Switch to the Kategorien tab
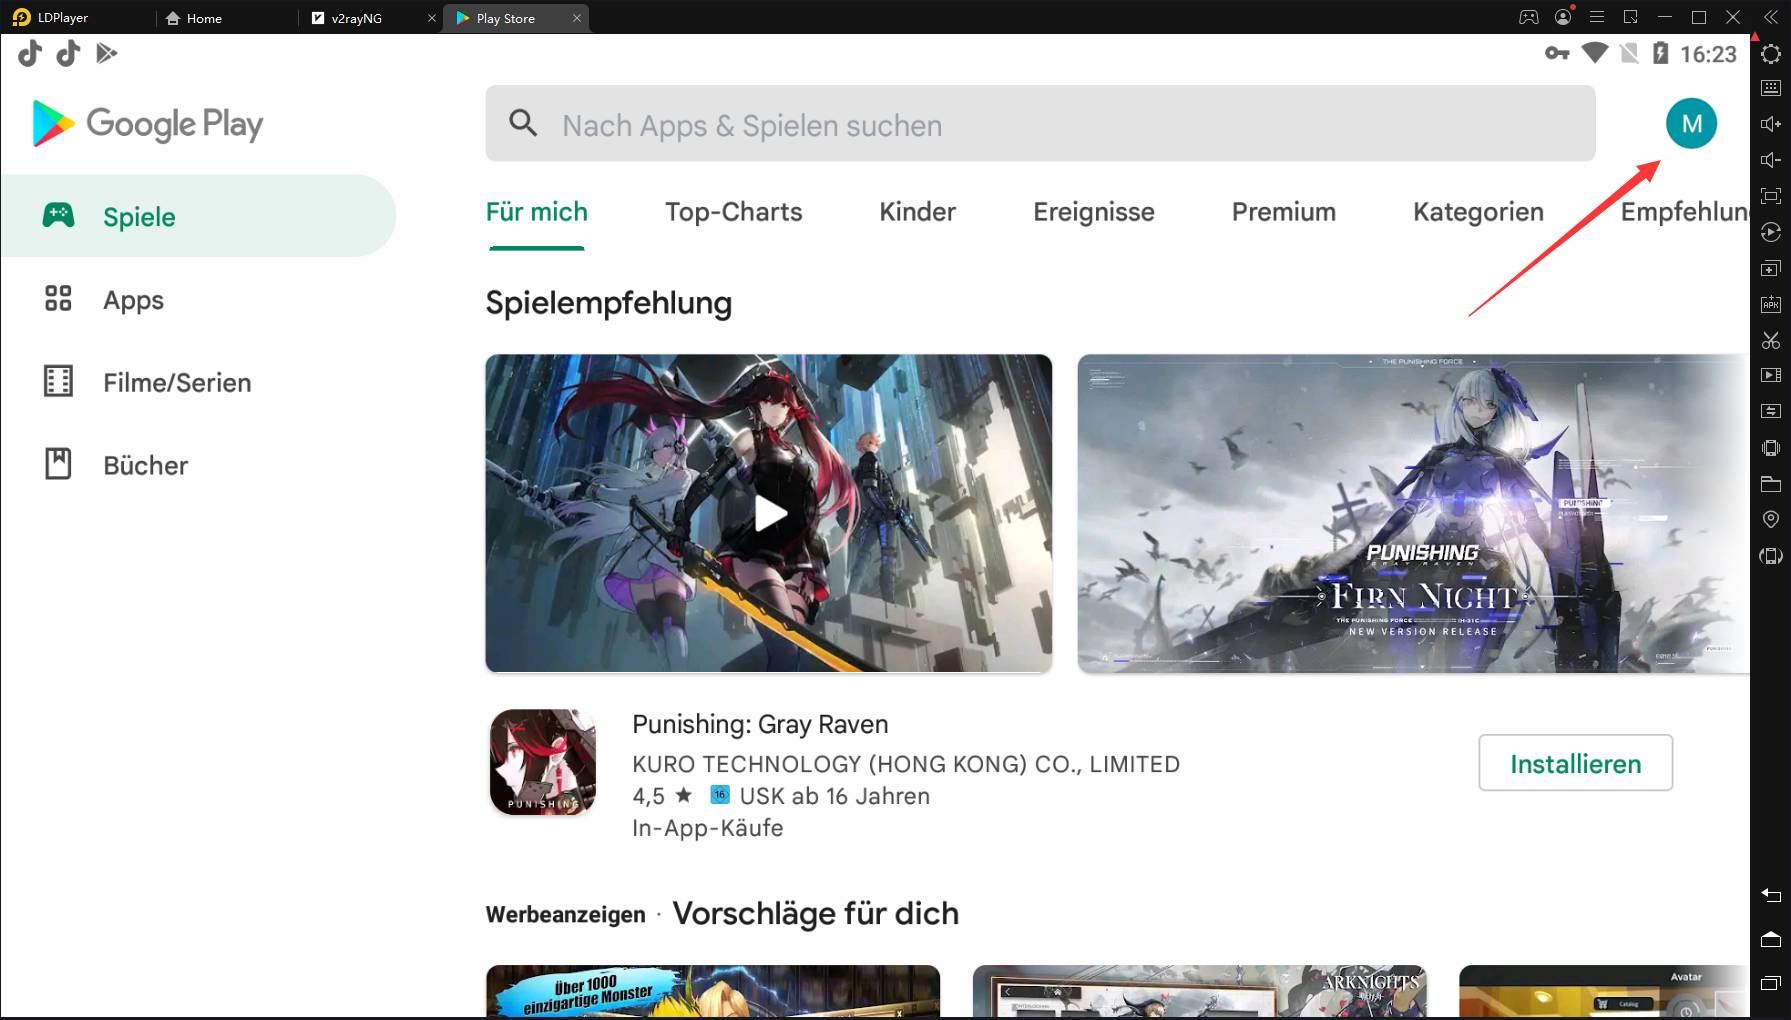 tap(1478, 212)
